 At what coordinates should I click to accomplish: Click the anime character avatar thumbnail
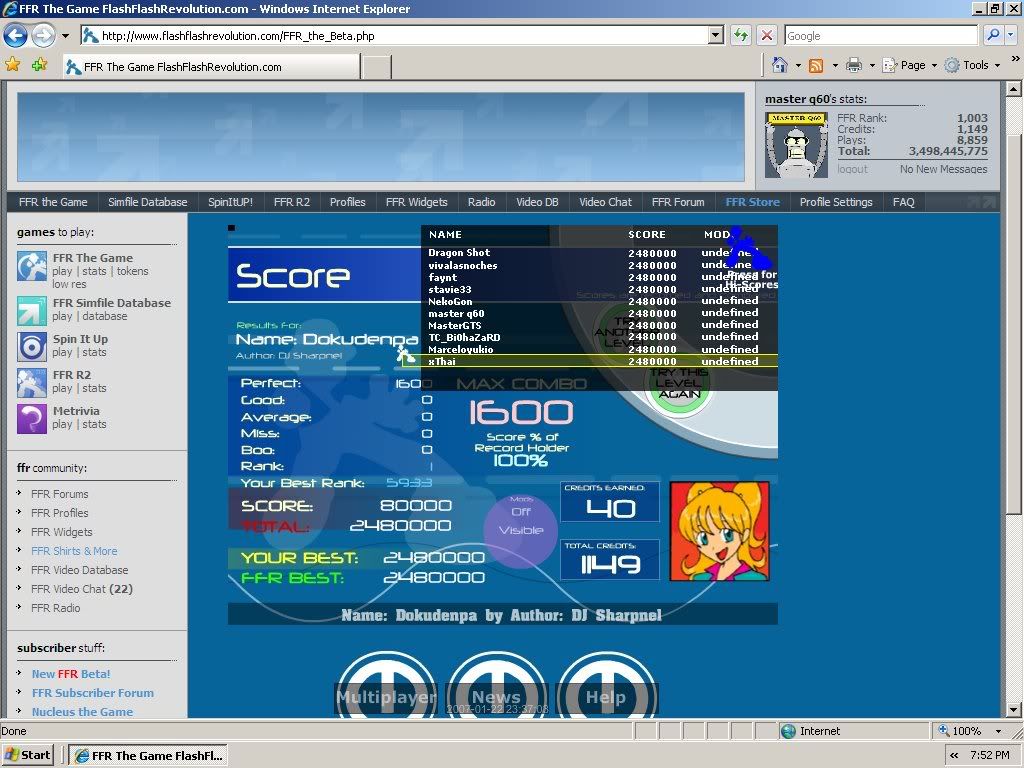tap(719, 531)
